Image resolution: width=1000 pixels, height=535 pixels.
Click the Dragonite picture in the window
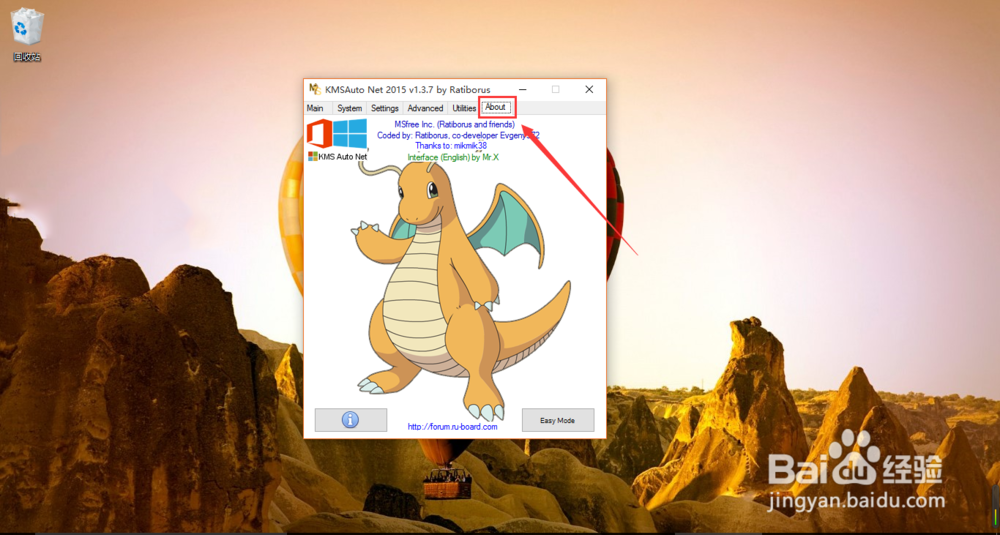click(x=461, y=290)
